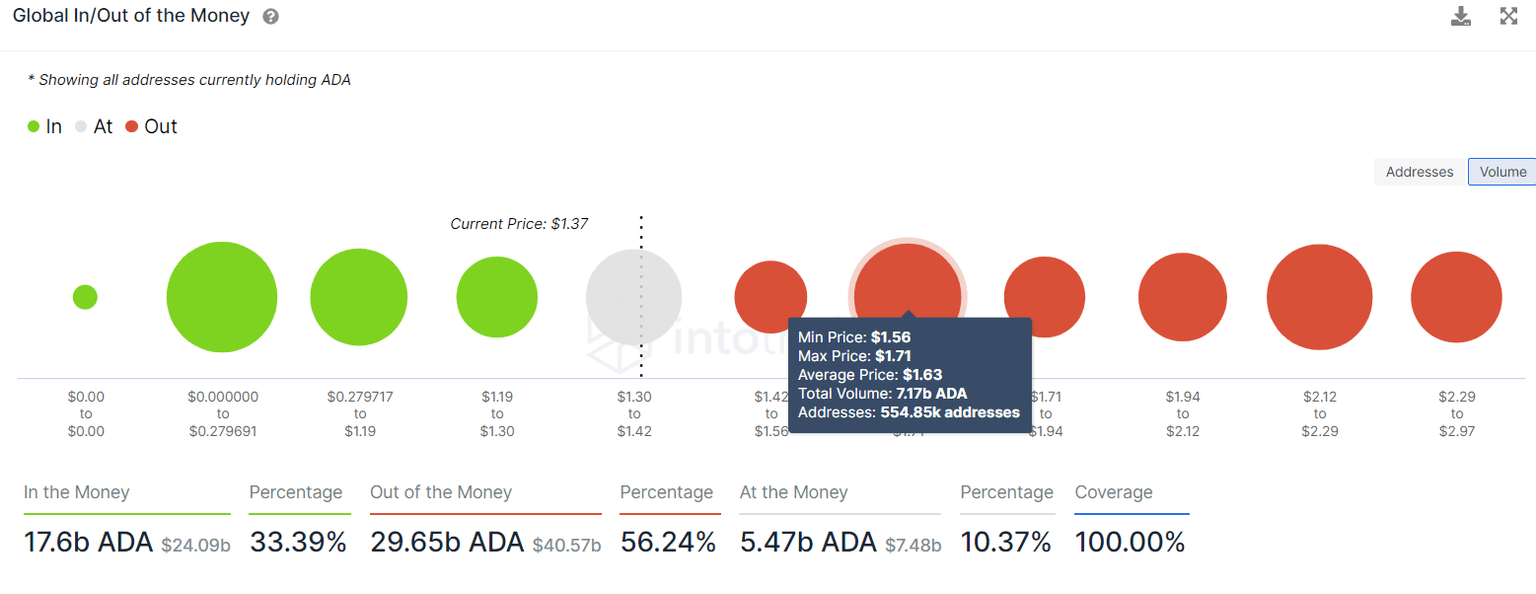Click the $0.279717 to $1.19 green bubble

[359, 297]
